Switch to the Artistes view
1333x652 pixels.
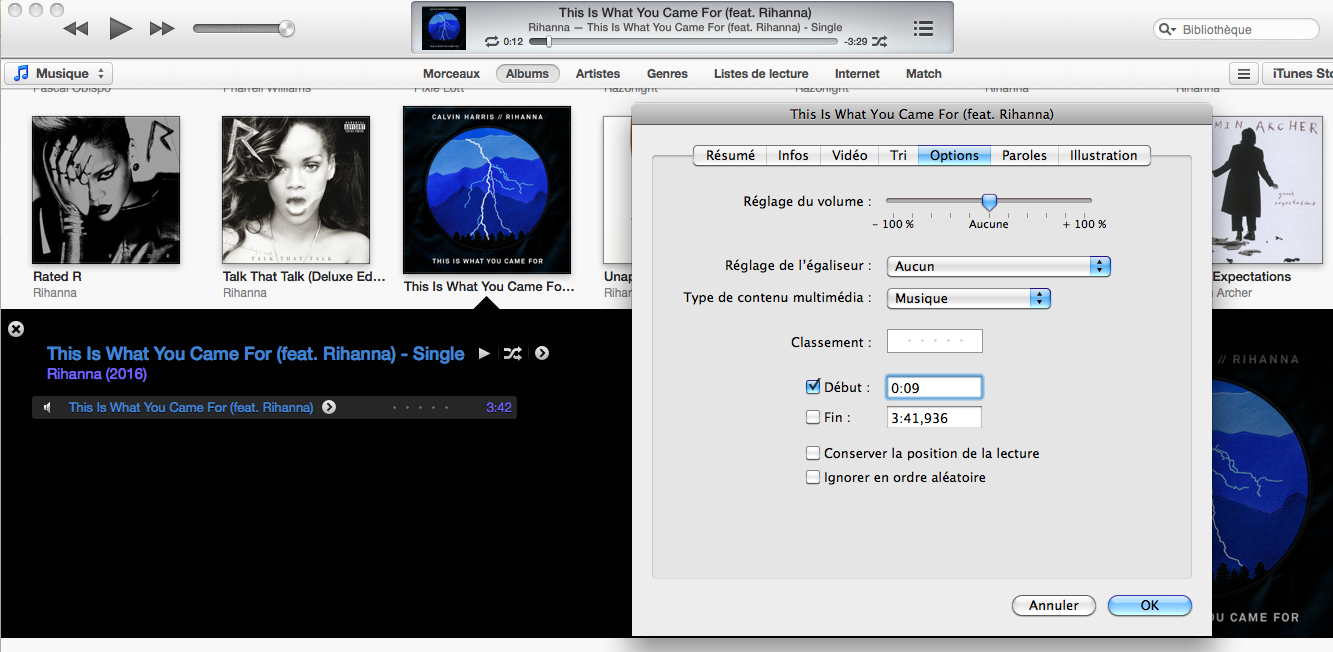[x=598, y=73]
